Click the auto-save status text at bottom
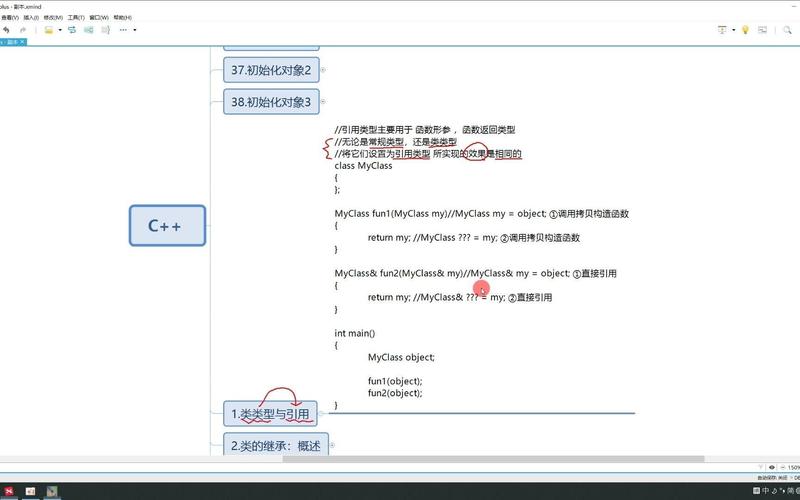This screenshot has width=800, height=500. coord(772,478)
